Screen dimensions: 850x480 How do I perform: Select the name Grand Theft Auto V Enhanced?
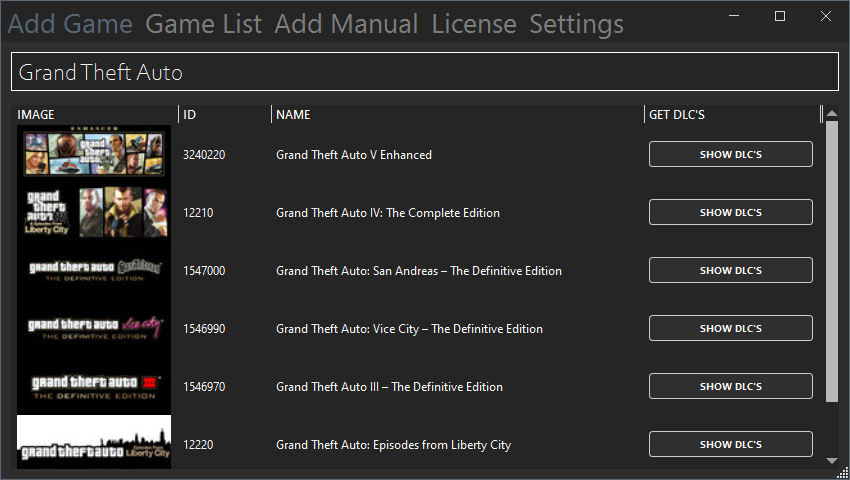pos(354,155)
